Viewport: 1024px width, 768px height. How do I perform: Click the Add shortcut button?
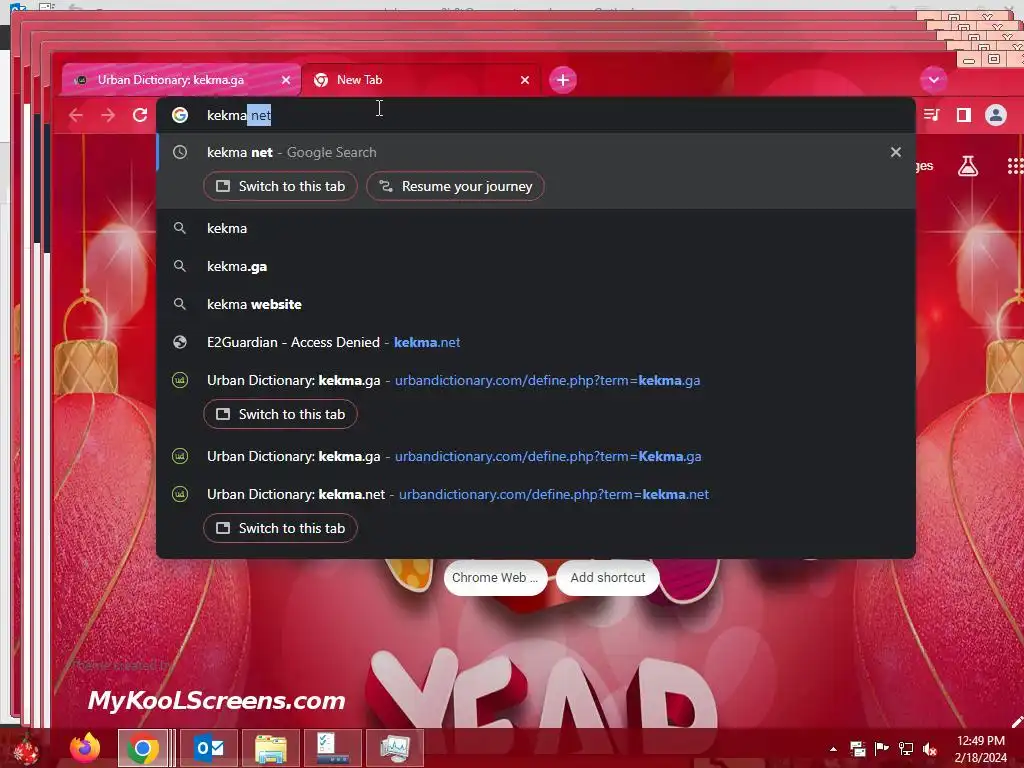[607, 578]
